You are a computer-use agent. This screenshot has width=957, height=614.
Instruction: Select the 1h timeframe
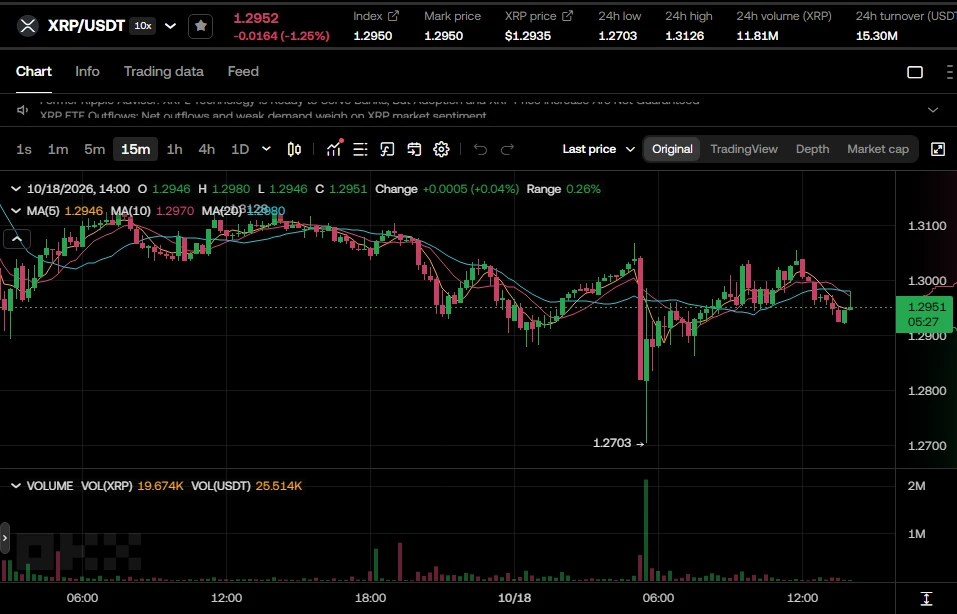175,149
